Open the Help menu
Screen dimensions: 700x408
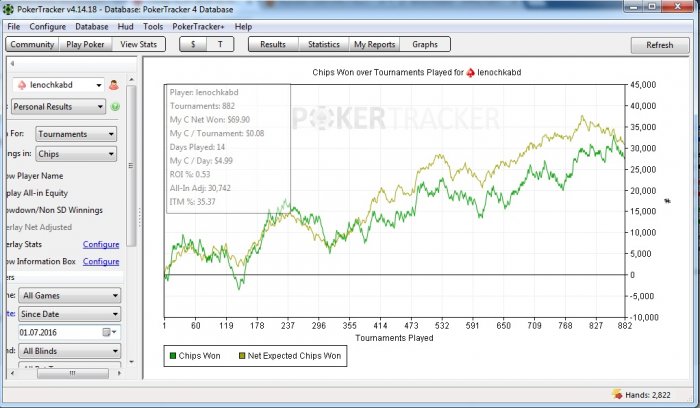pyautogui.click(x=243, y=27)
